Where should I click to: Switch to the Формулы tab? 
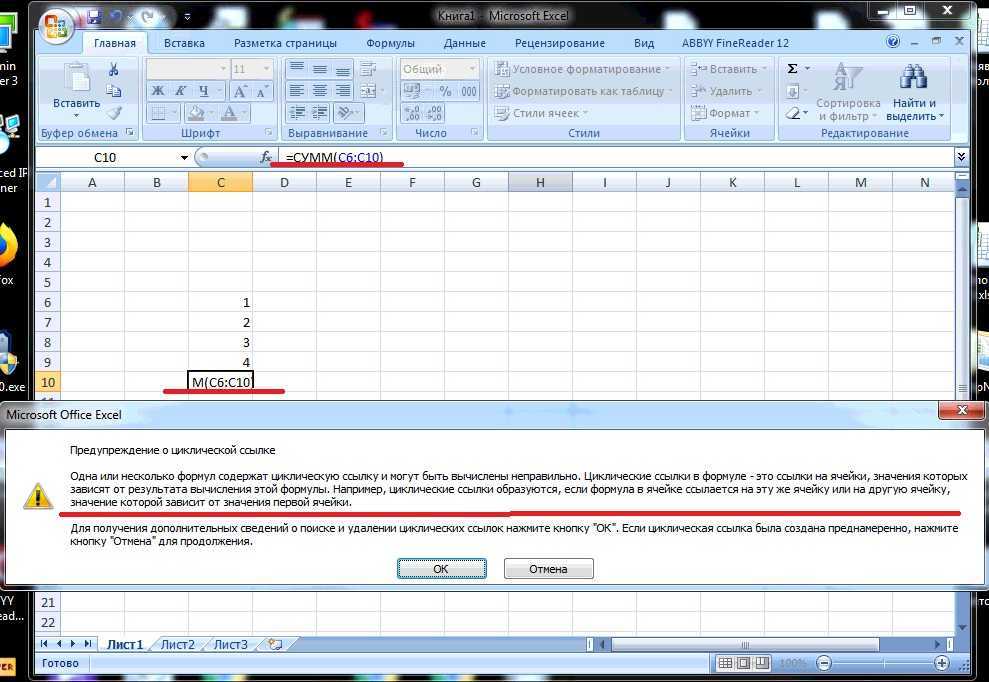click(x=390, y=43)
